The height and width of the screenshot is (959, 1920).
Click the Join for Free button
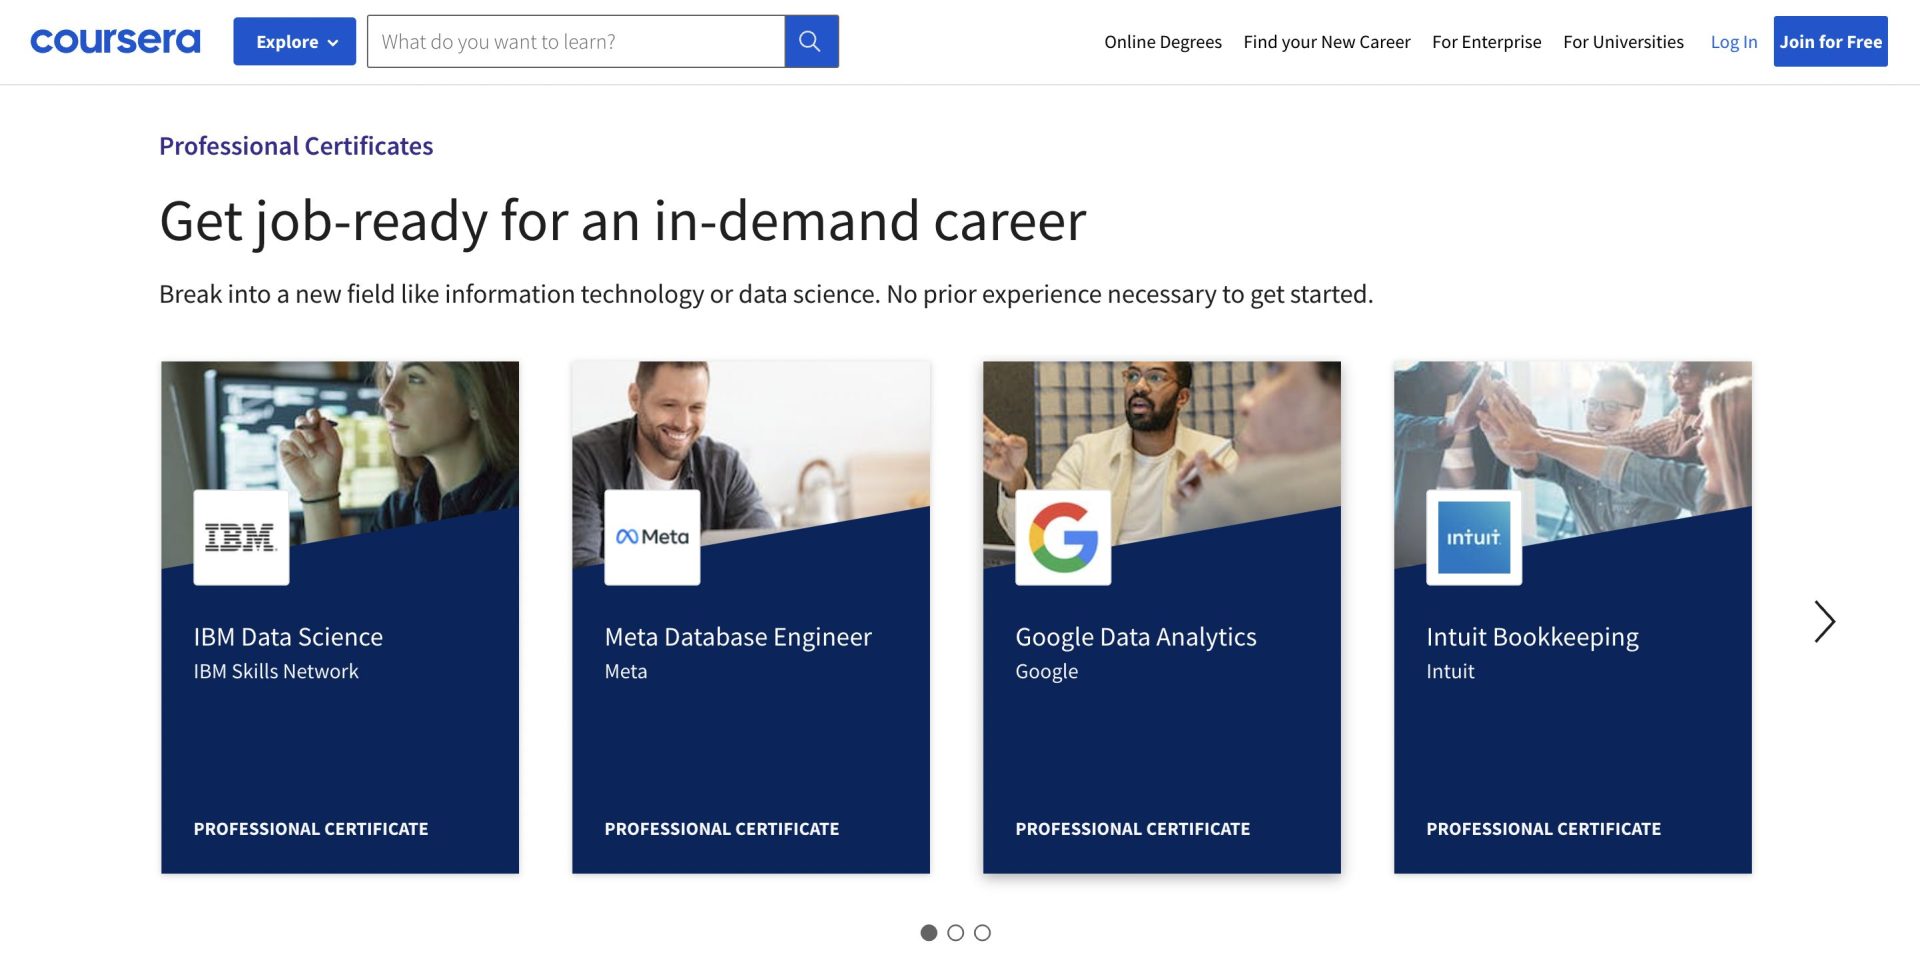click(1830, 41)
